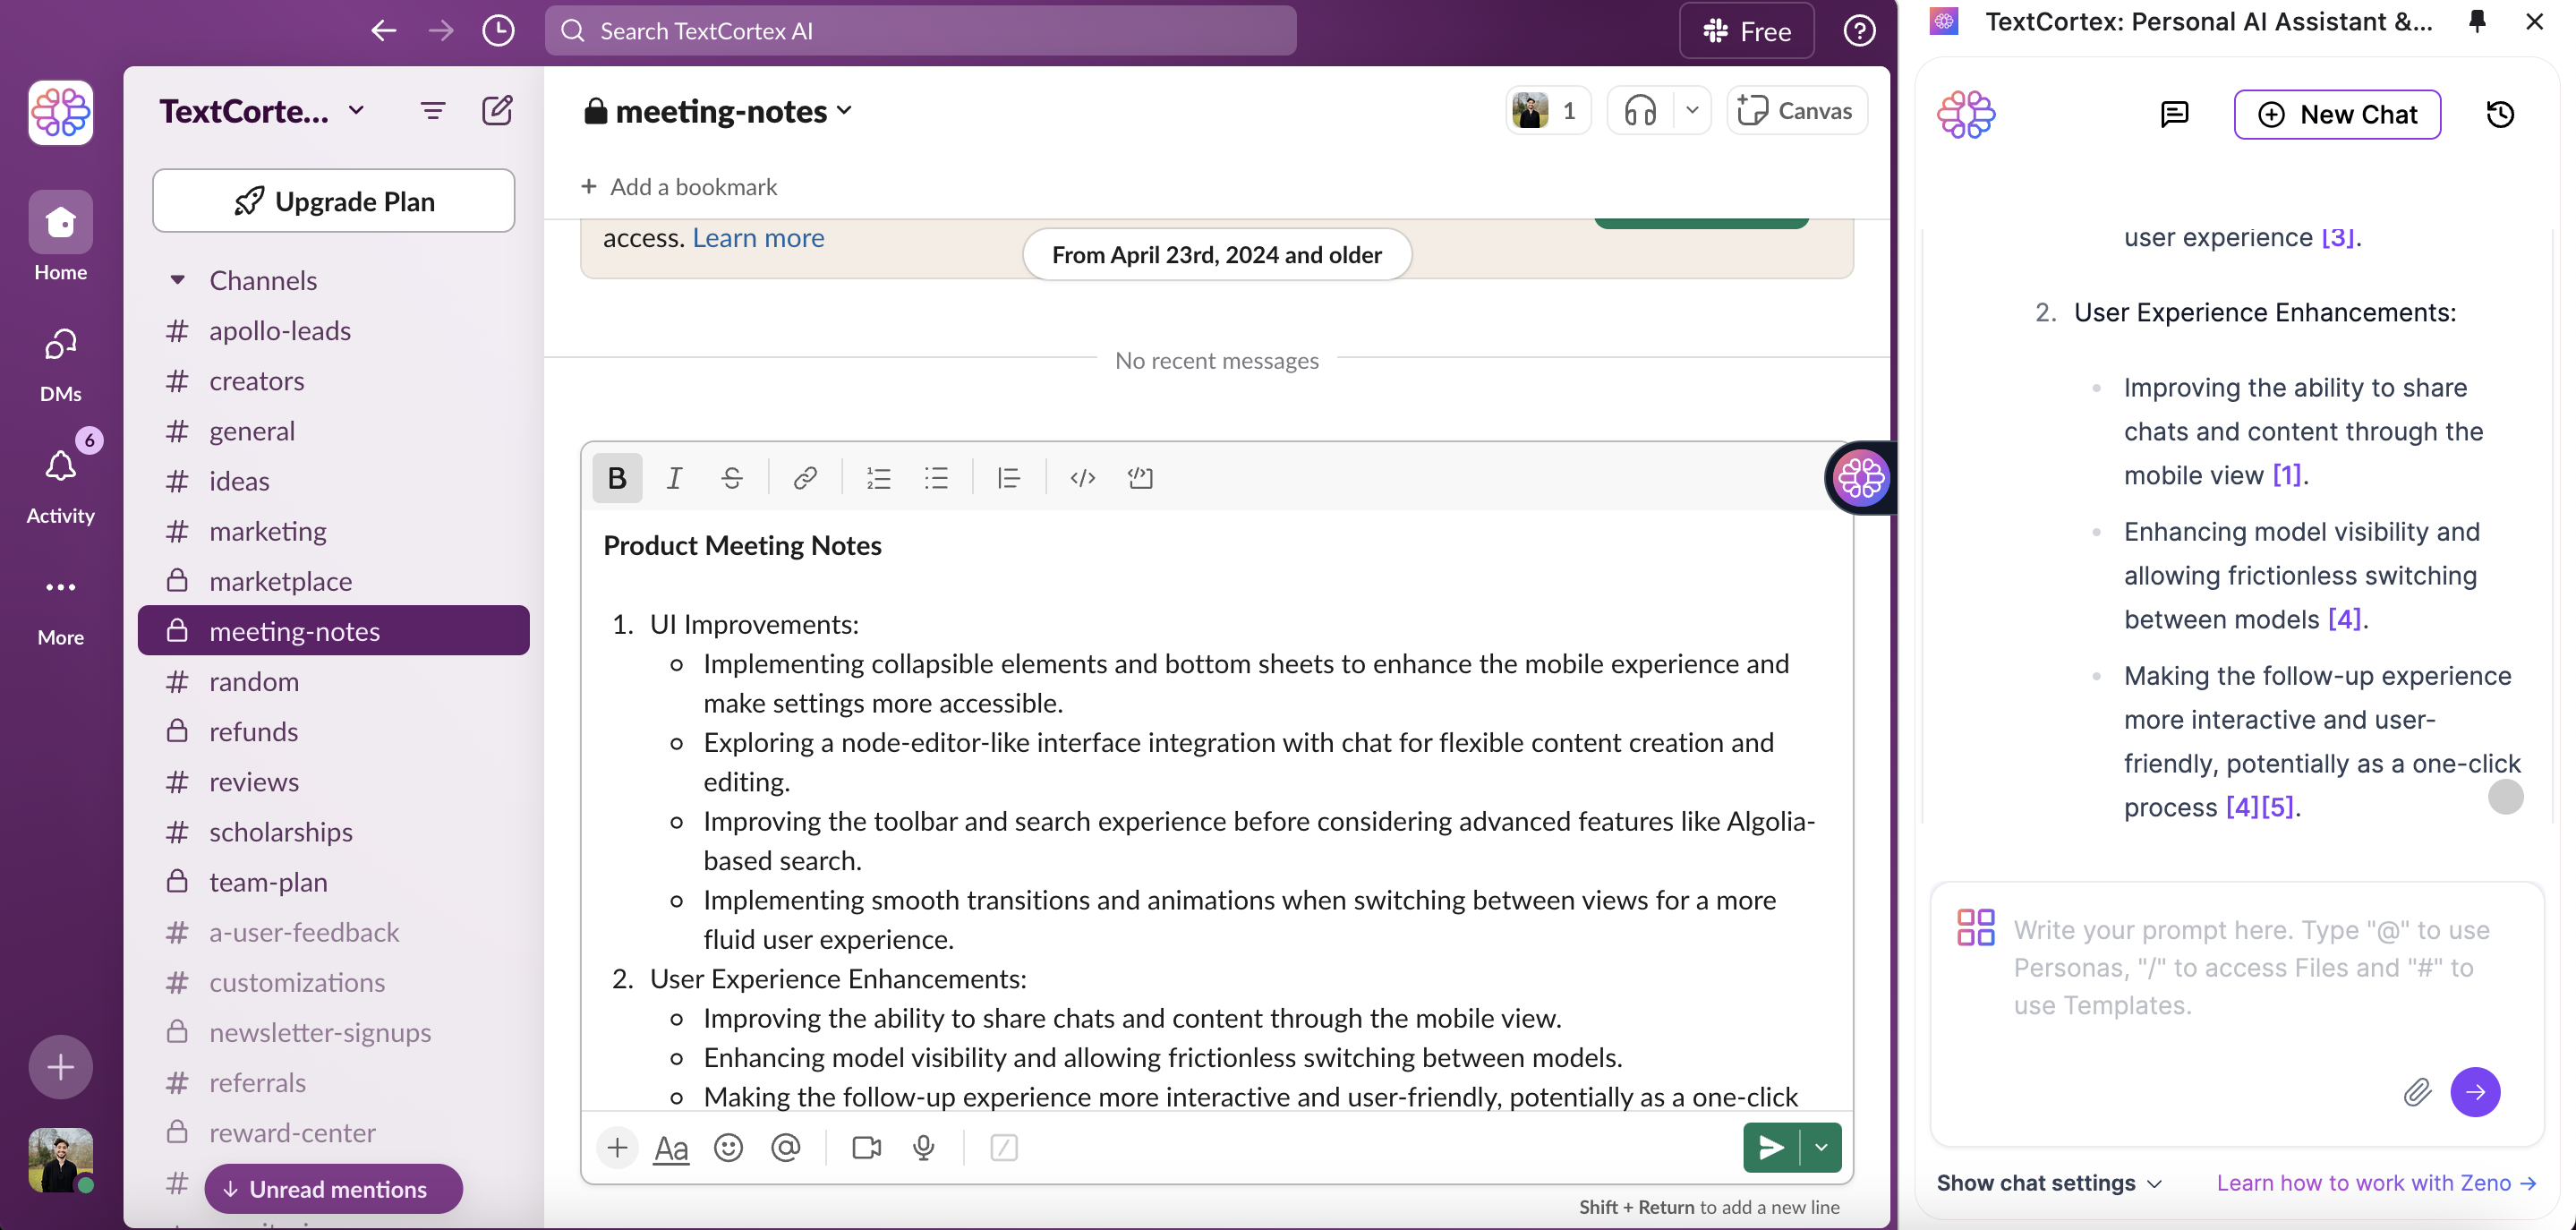
Task: Open the sidebar filter icon
Action: 432,111
